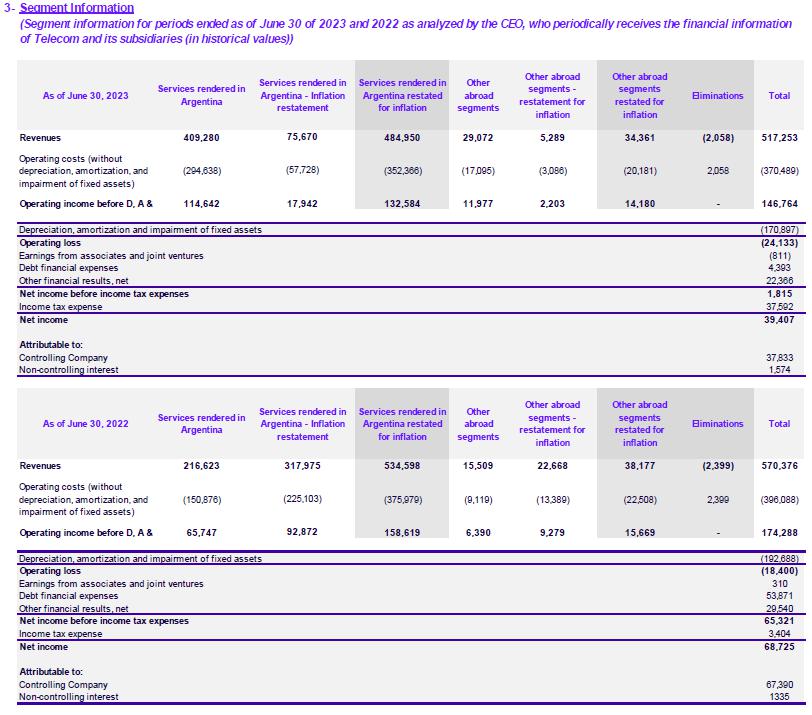Select the Total header in the 2022 table
The height and width of the screenshot is (715, 812).
click(x=779, y=424)
